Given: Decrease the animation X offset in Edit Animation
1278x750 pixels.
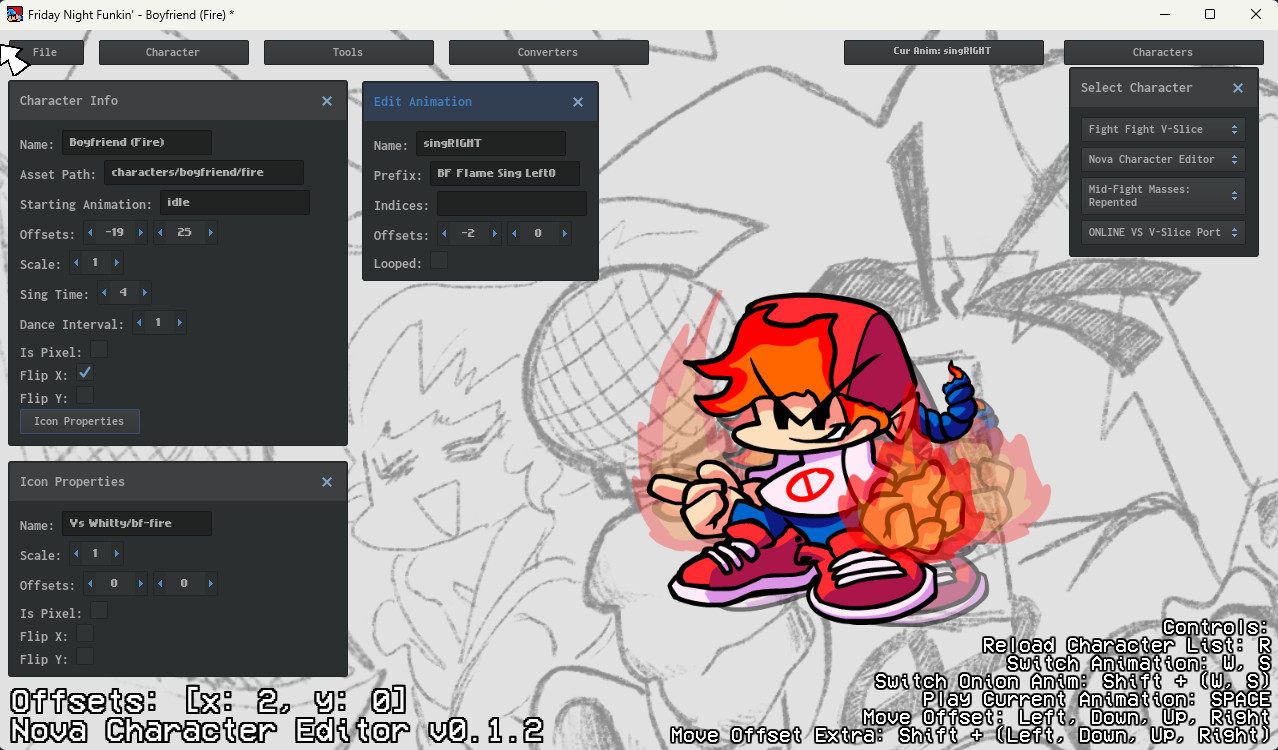Looking at the screenshot, I should pyautogui.click(x=444, y=232).
